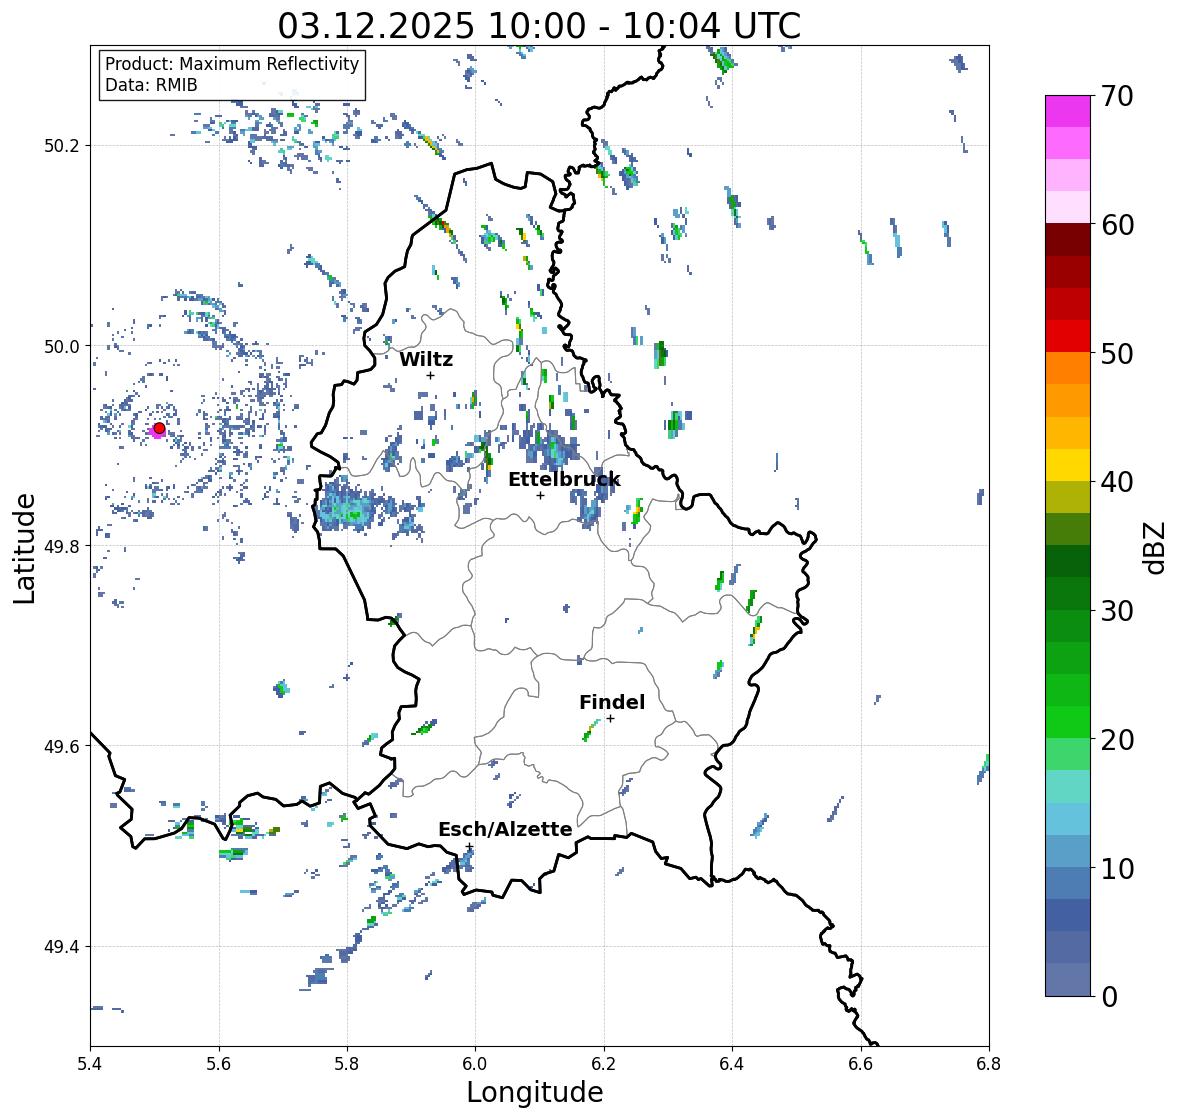Click the 49.6 latitude tick label
1179x1117 pixels.
pyautogui.click(x=62, y=746)
